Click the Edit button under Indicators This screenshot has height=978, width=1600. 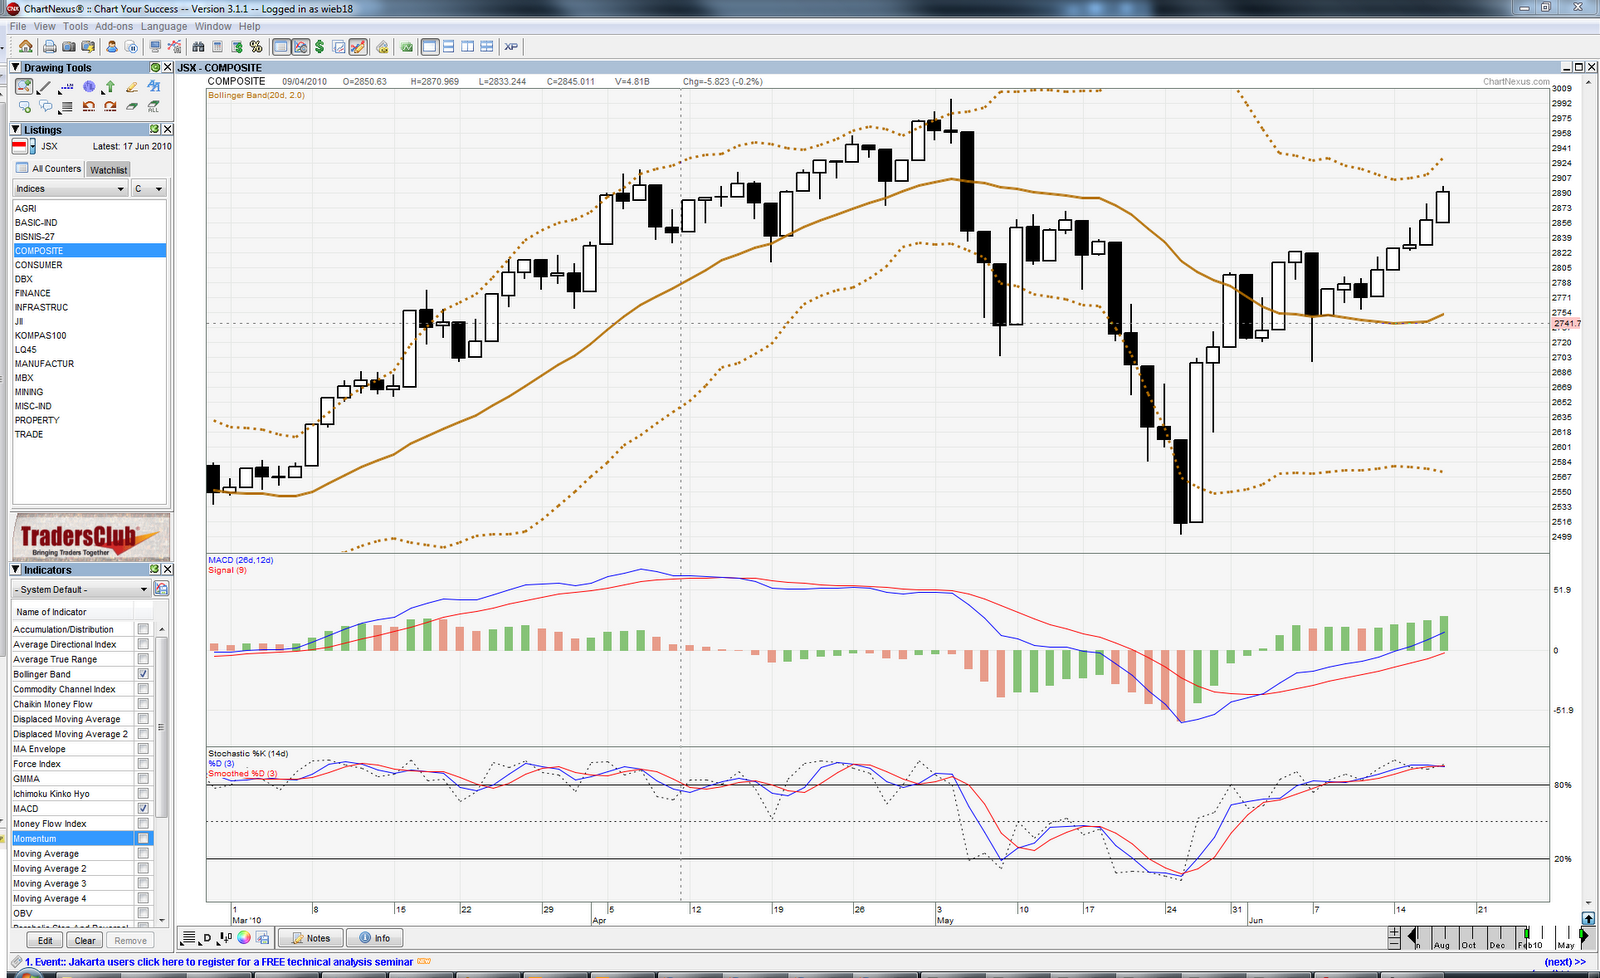coord(45,940)
